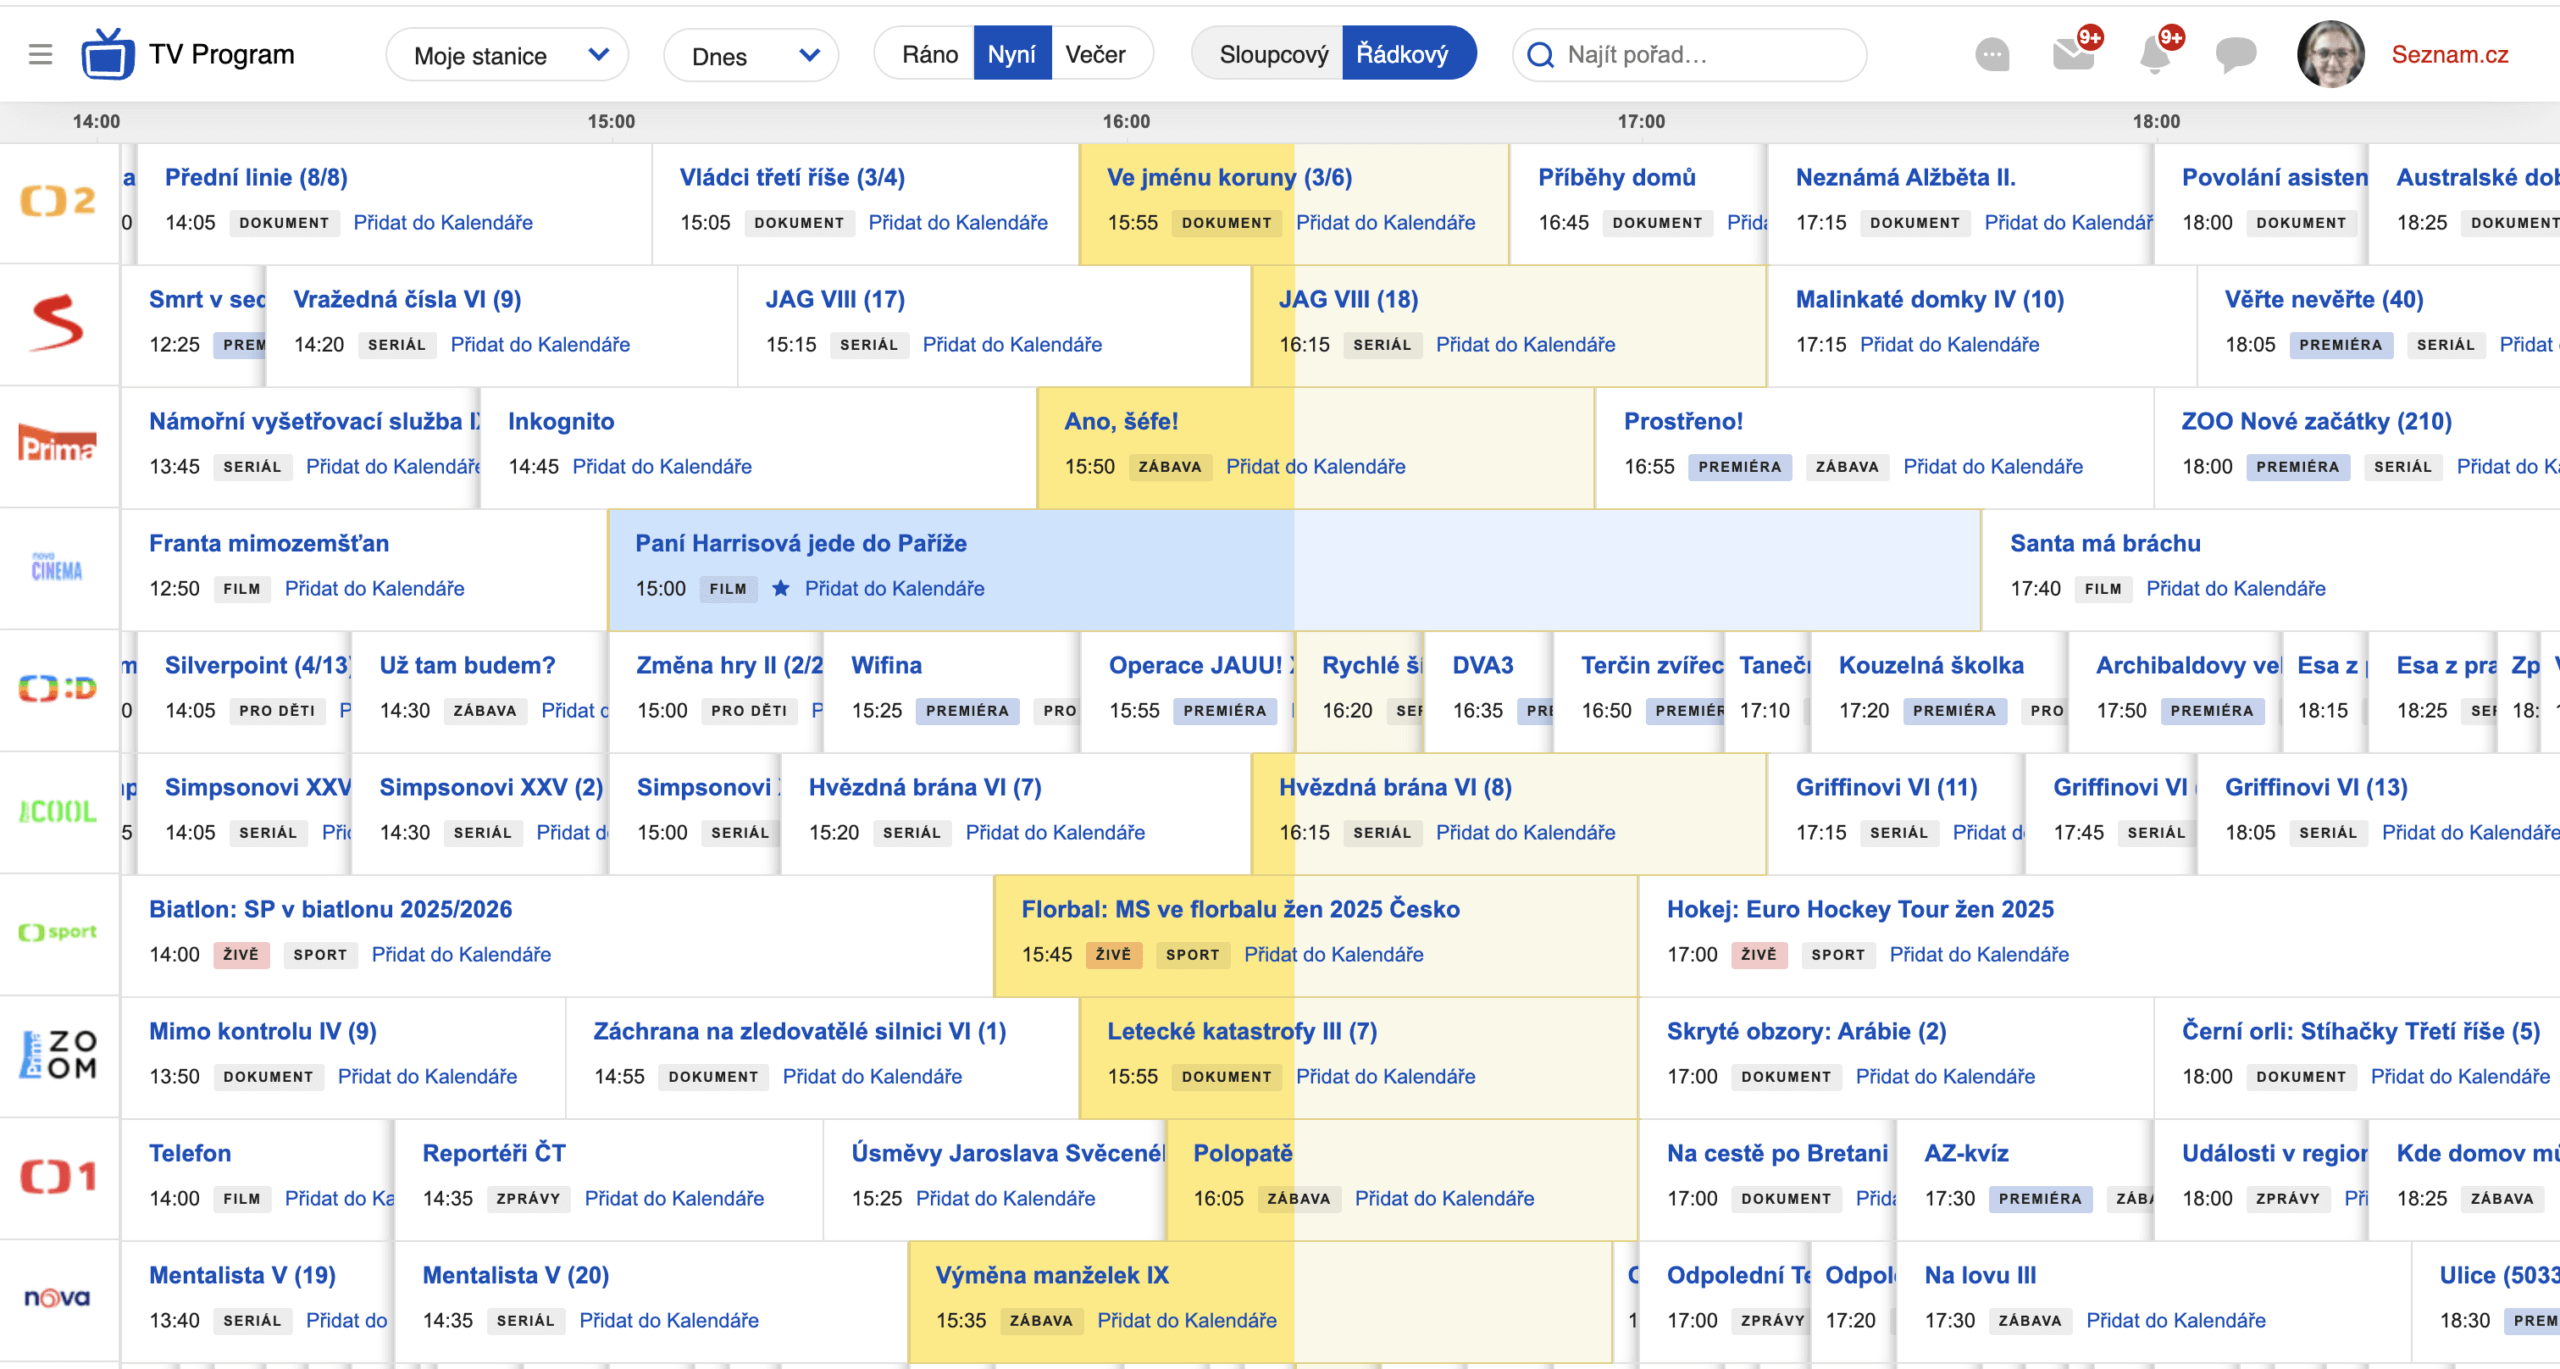Expand the Moje stanice dropdown
Image resolution: width=2560 pixels, height=1369 pixels.
[508, 55]
